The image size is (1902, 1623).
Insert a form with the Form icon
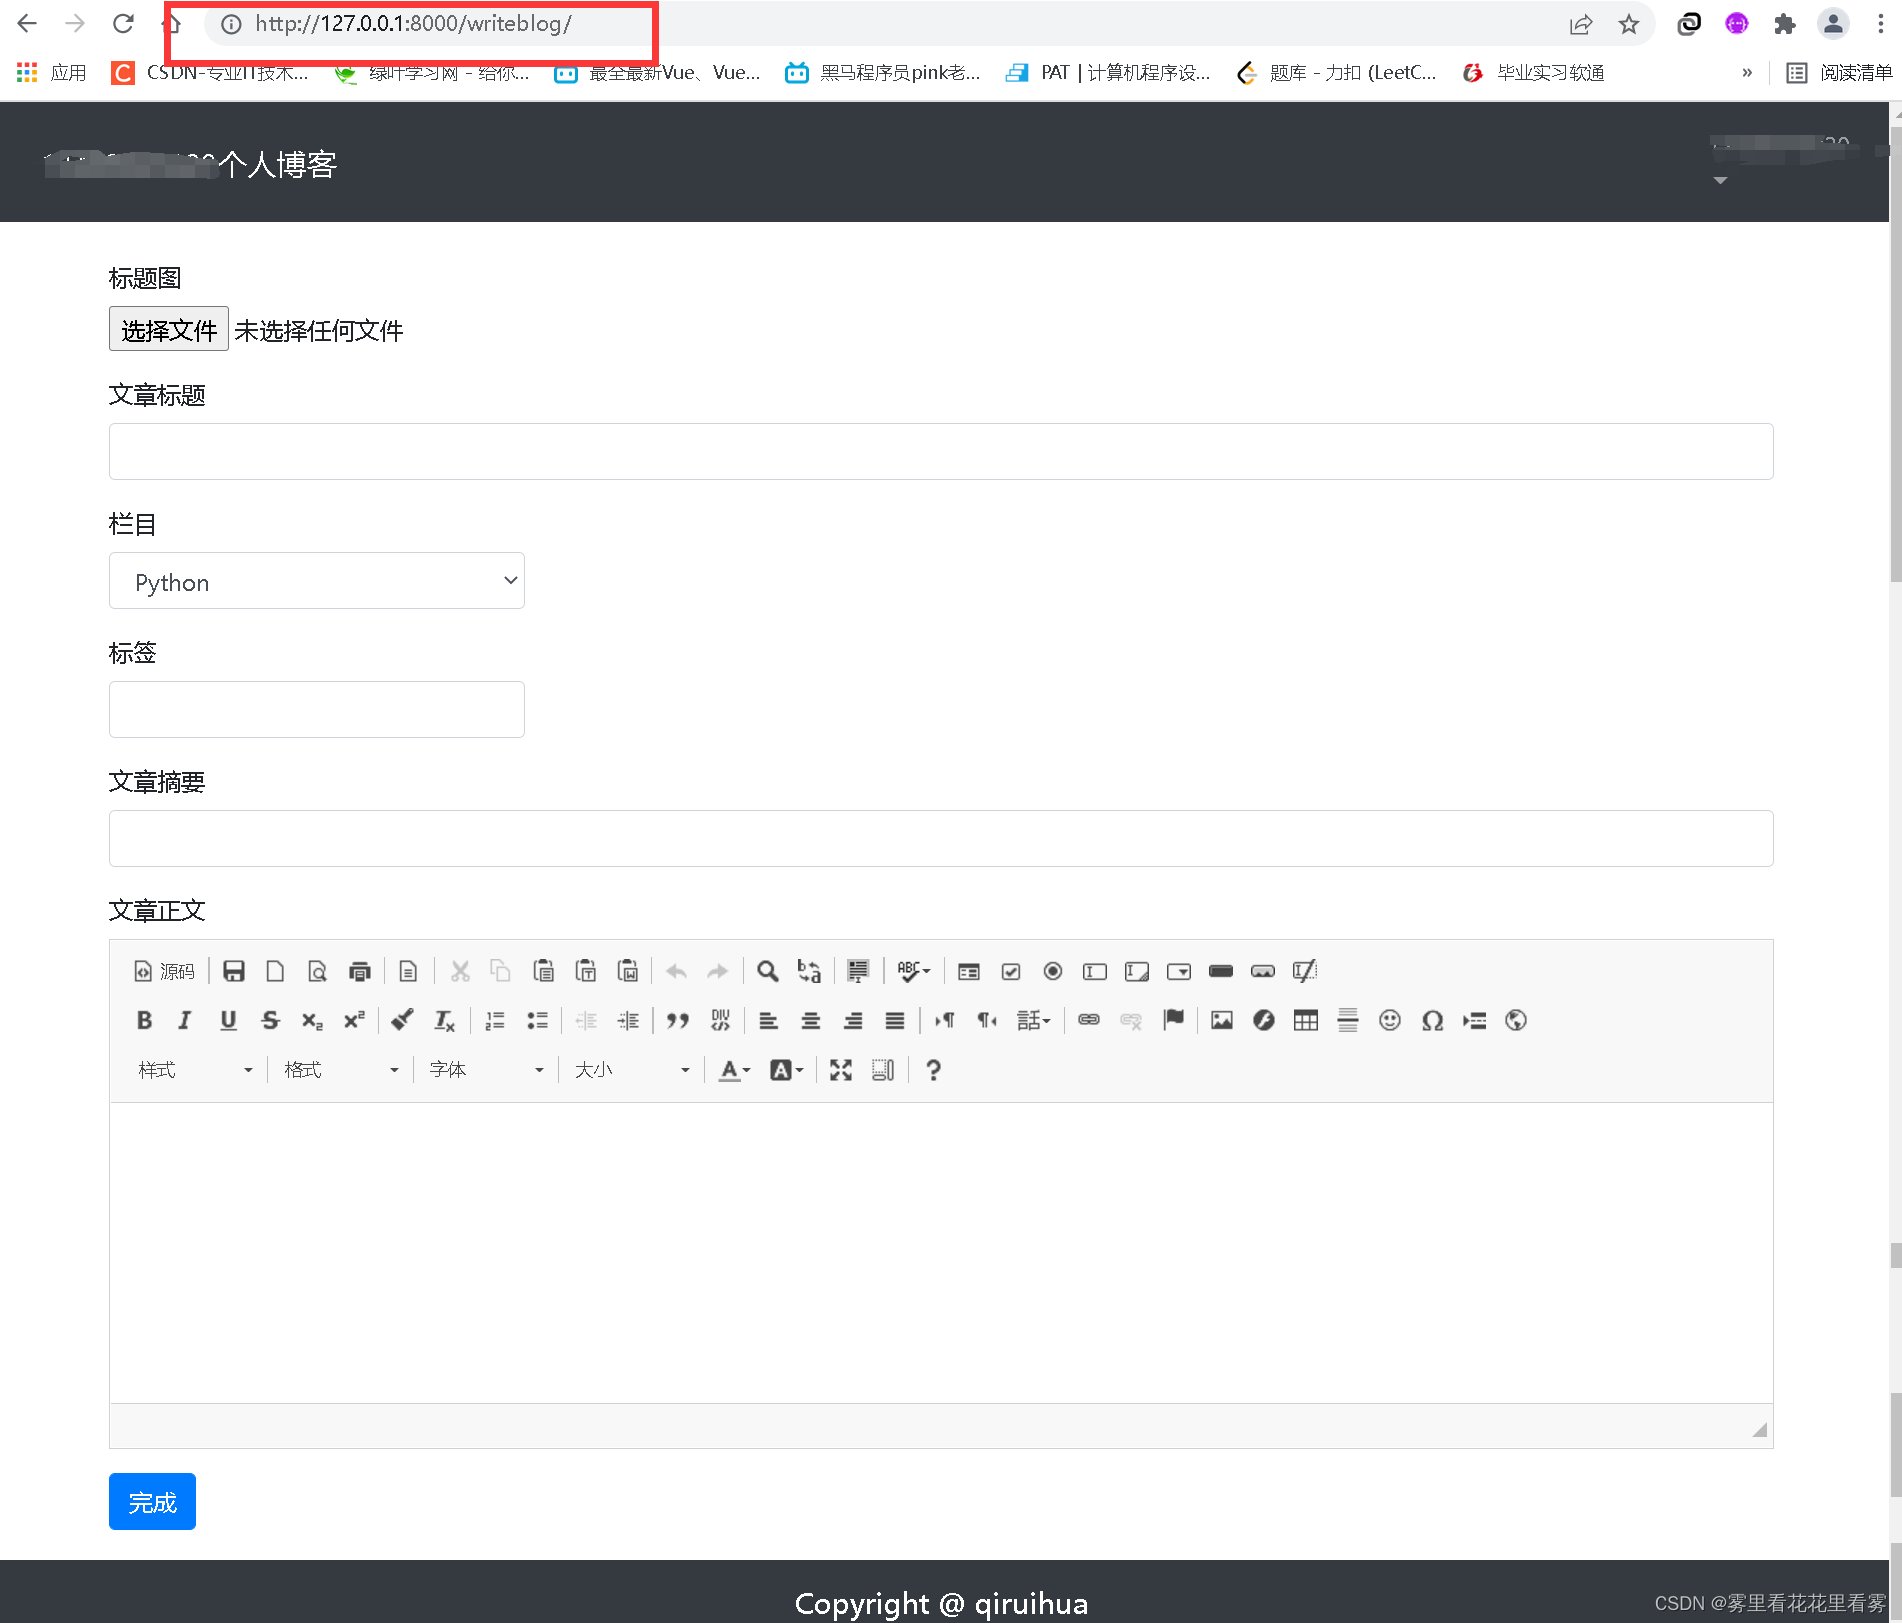[968, 971]
